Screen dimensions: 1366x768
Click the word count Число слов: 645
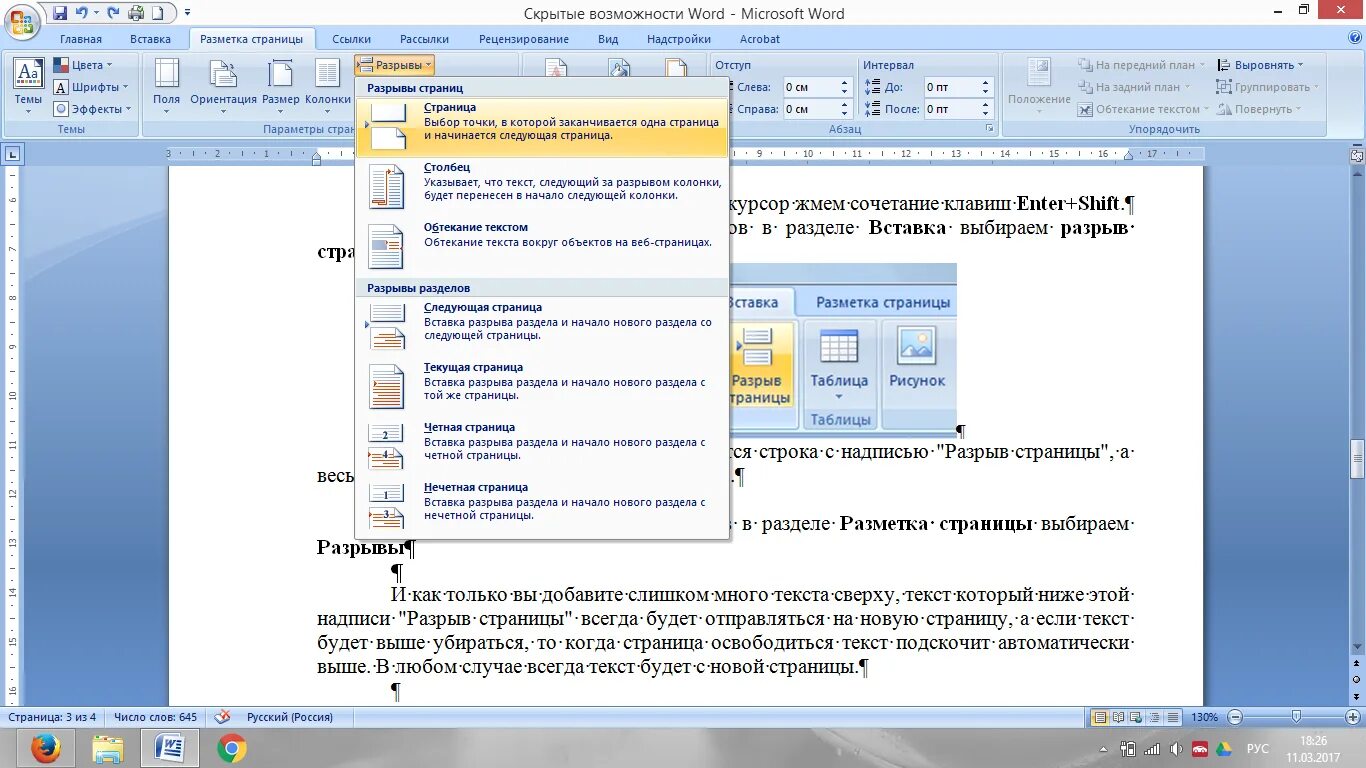155,717
